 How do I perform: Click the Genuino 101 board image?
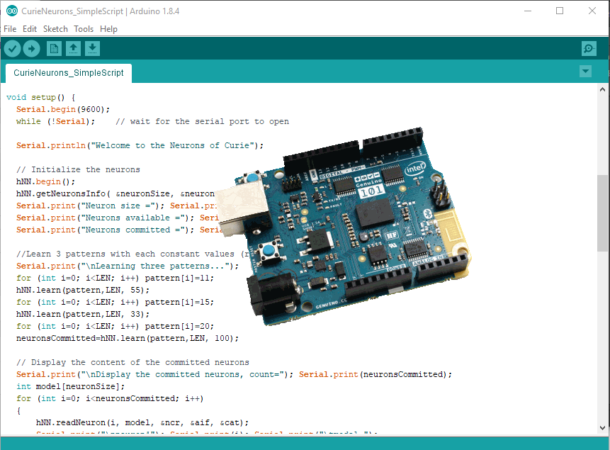[343, 227]
